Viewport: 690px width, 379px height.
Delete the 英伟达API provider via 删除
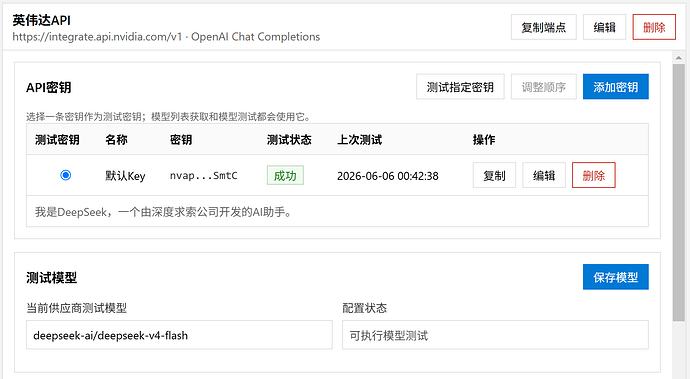pyautogui.click(x=654, y=27)
